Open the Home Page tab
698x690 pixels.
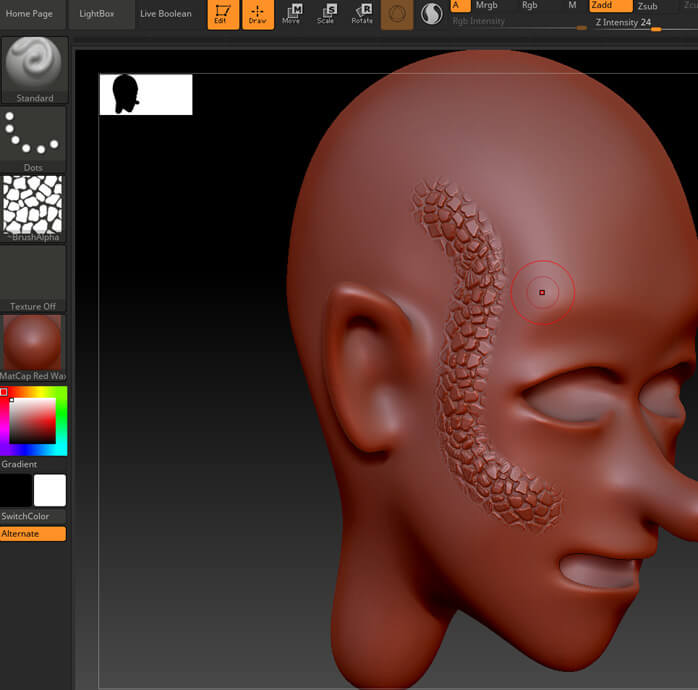(30, 14)
